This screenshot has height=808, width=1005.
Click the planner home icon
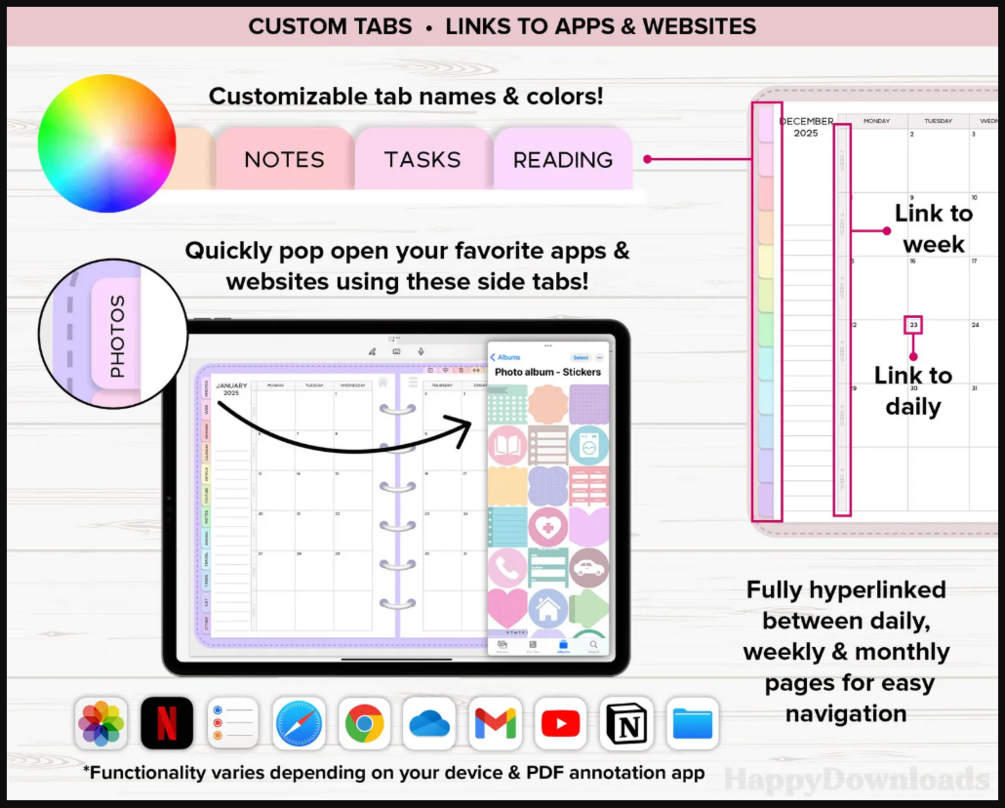[x=383, y=383]
